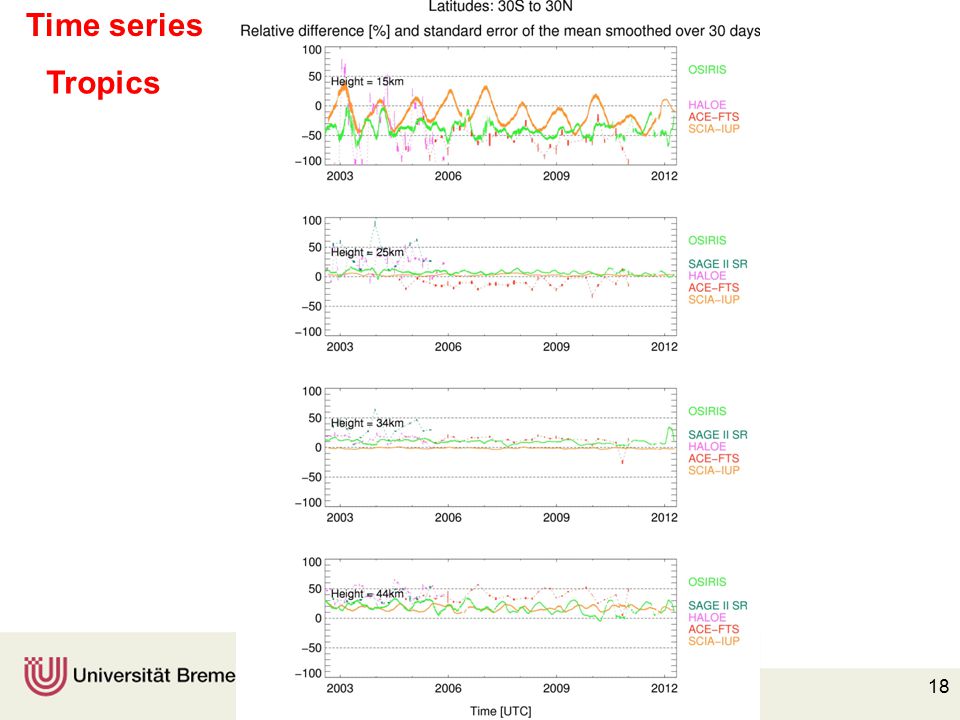
Task: Click the 2012 tick under 25km plot
Action: tap(664, 347)
